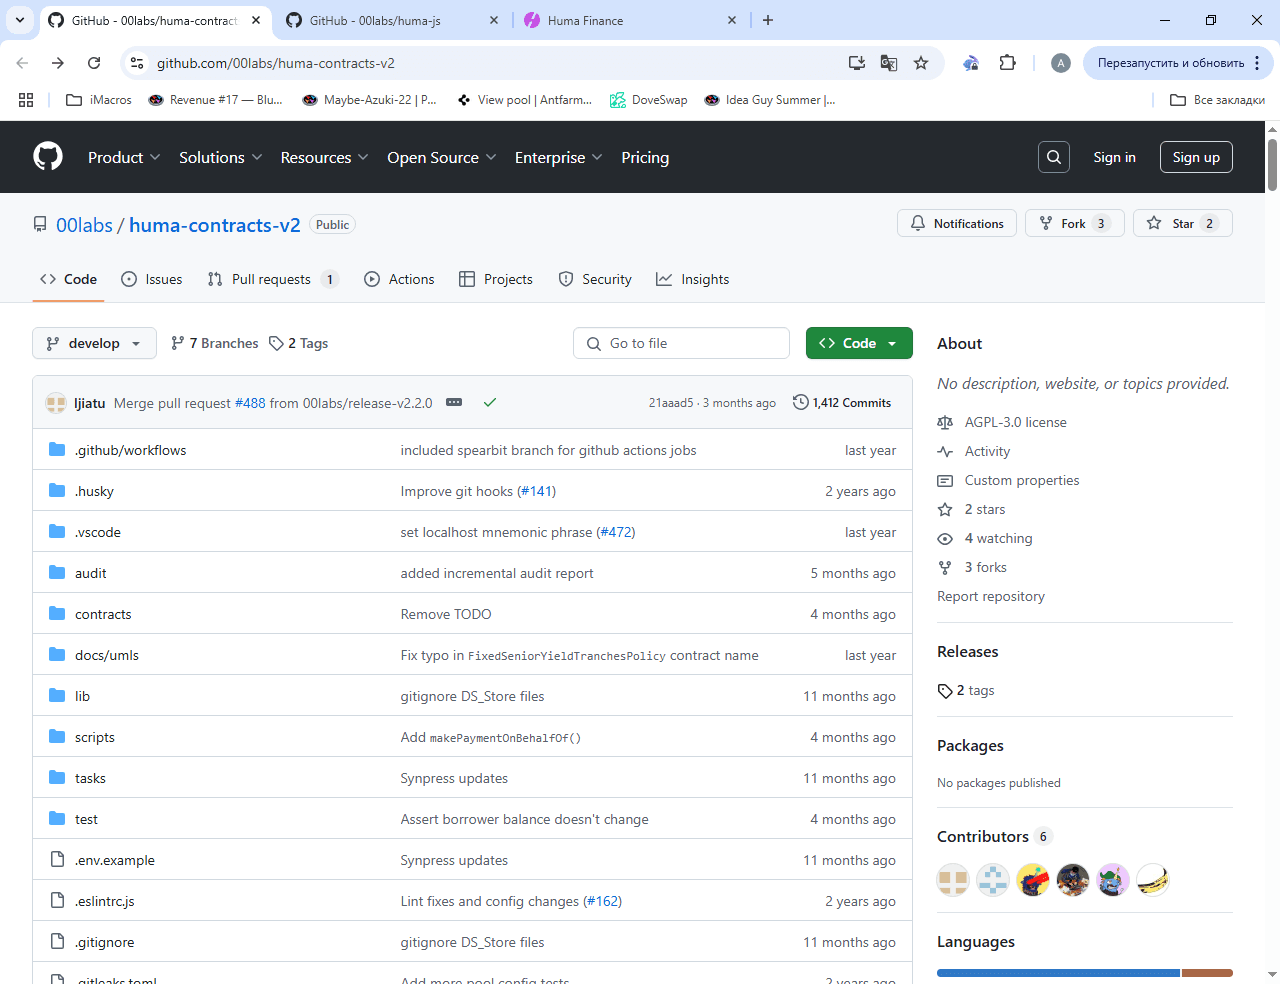This screenshot has width=1280, height=984.
Task: Install app icon in address bar
Action: point(857,63)
